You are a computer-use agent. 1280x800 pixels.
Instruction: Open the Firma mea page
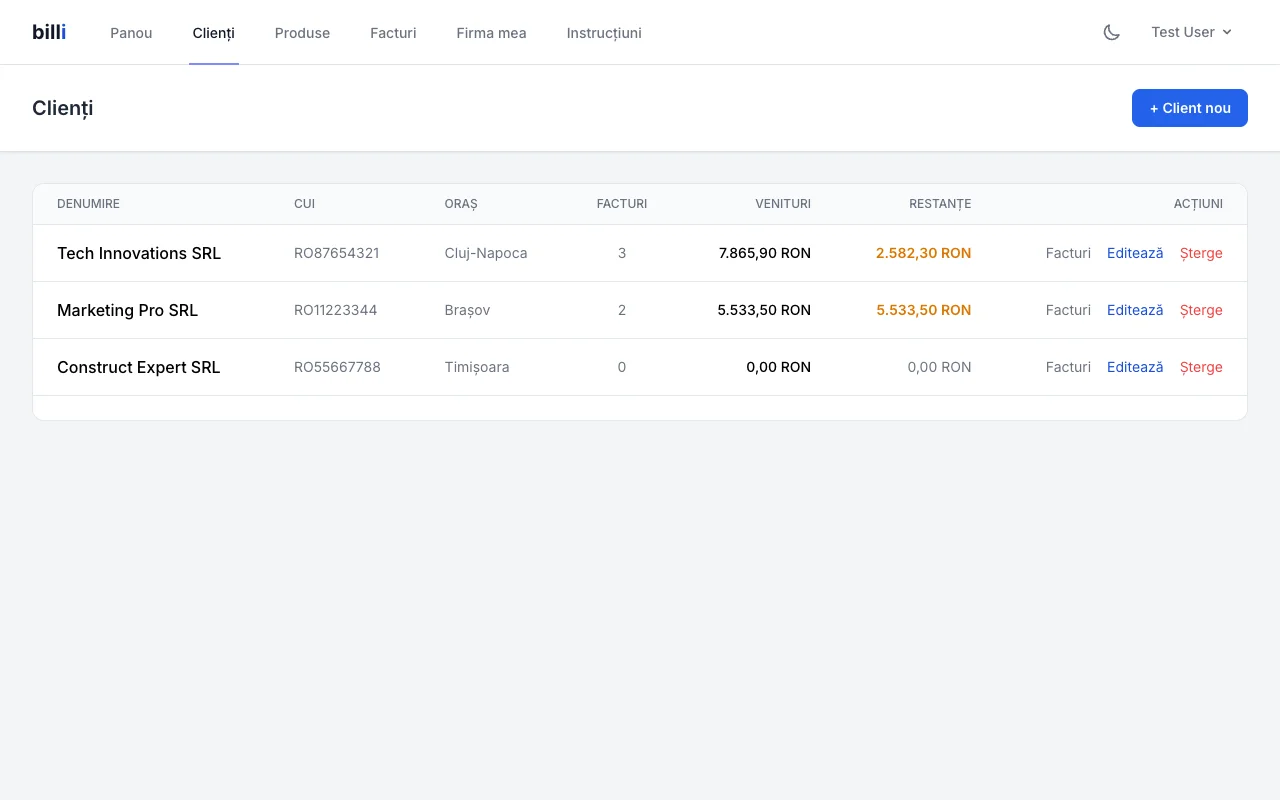pyautogui.click(x=491, y=33)
